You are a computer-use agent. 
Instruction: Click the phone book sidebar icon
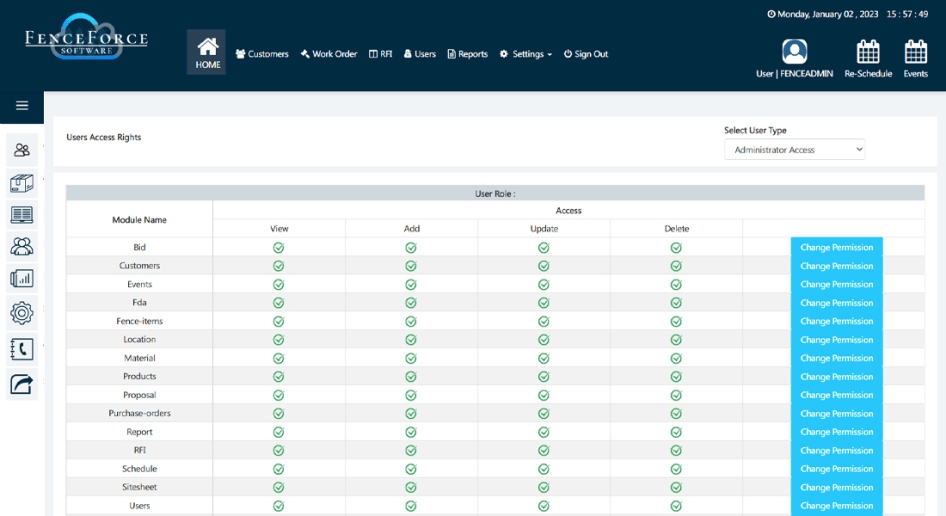point(22,349)
